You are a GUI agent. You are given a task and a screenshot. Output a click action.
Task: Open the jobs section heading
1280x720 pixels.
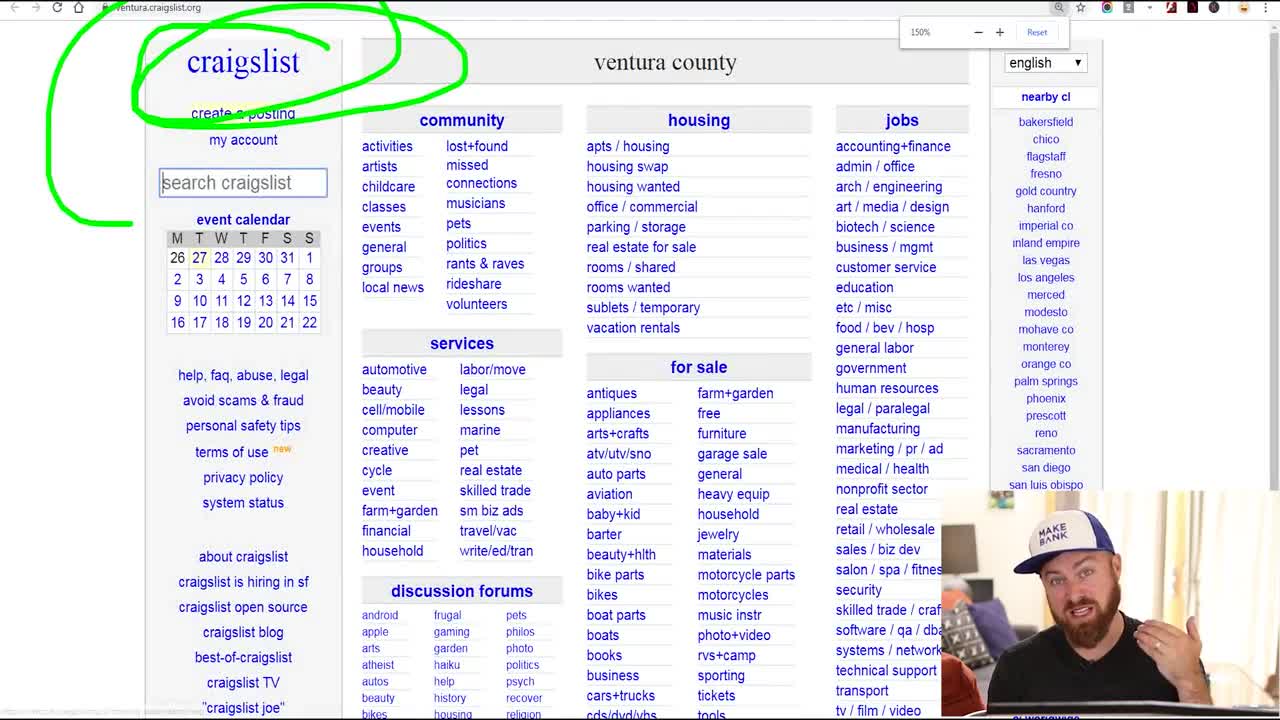click(x=901, y=120)
